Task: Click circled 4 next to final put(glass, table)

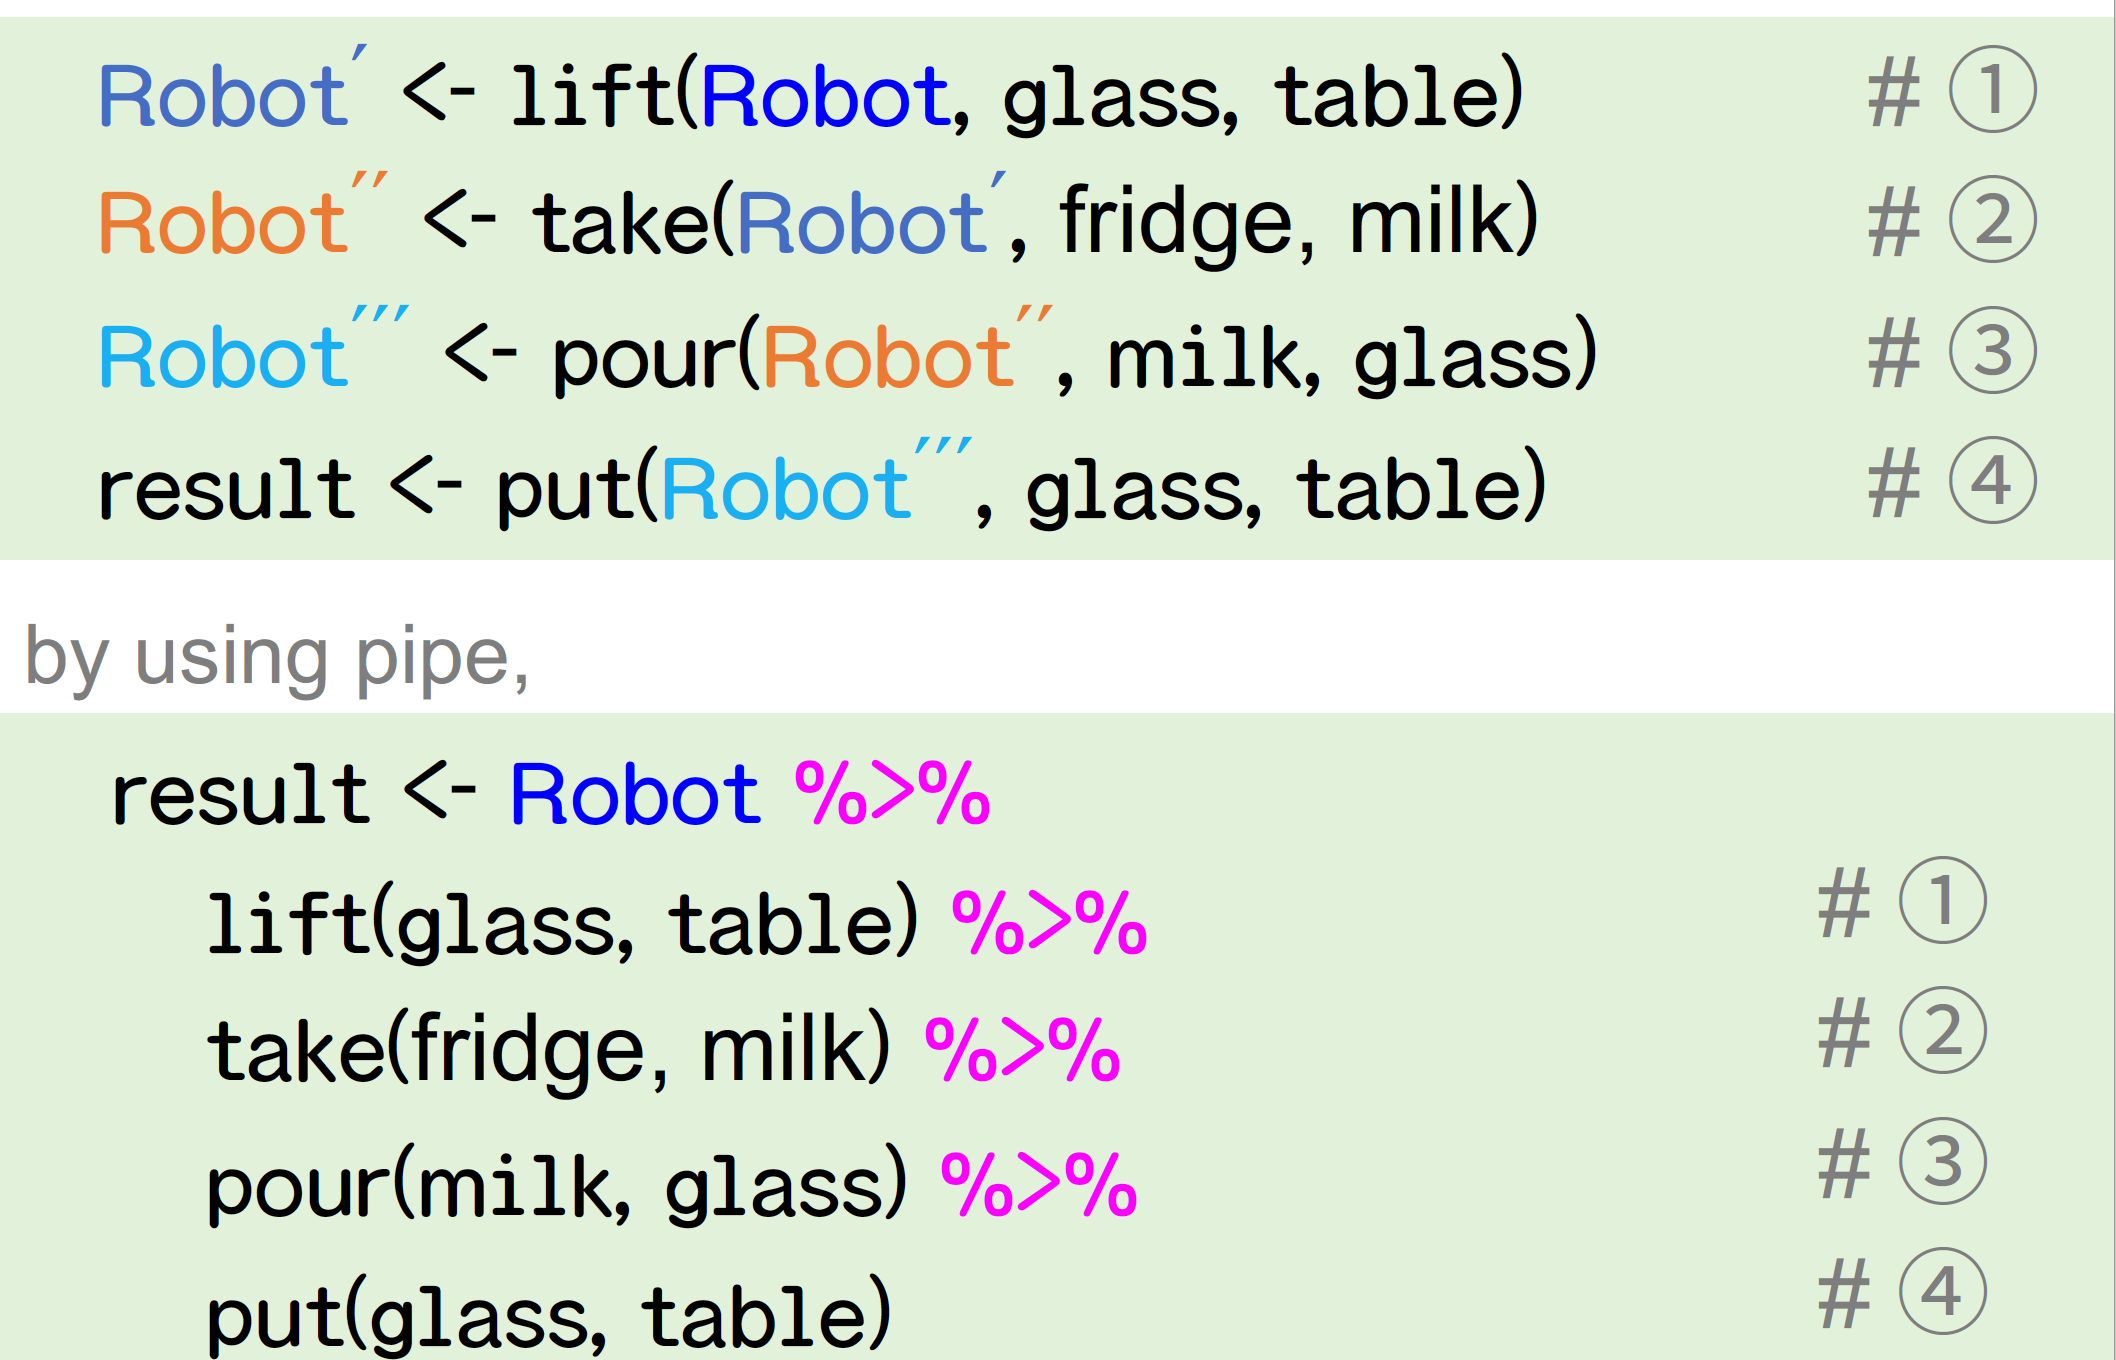Action: pos(1942,1292)
